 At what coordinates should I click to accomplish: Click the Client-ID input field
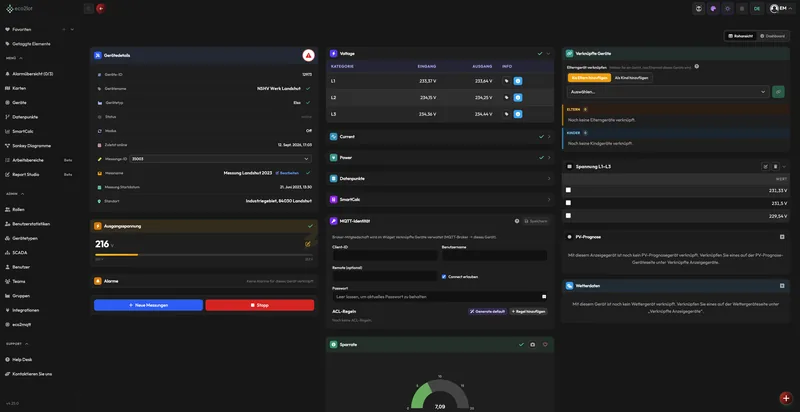385,255
